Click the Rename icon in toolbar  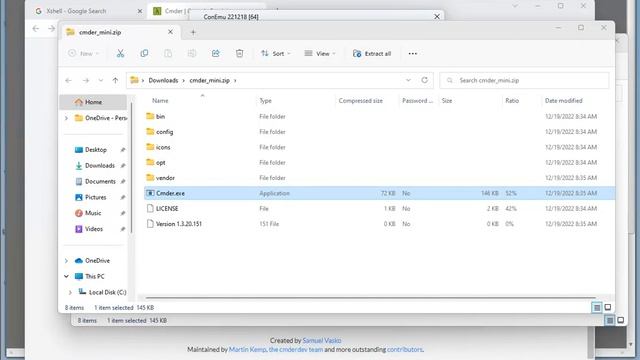pyautogui.click(x=191, y=53)
